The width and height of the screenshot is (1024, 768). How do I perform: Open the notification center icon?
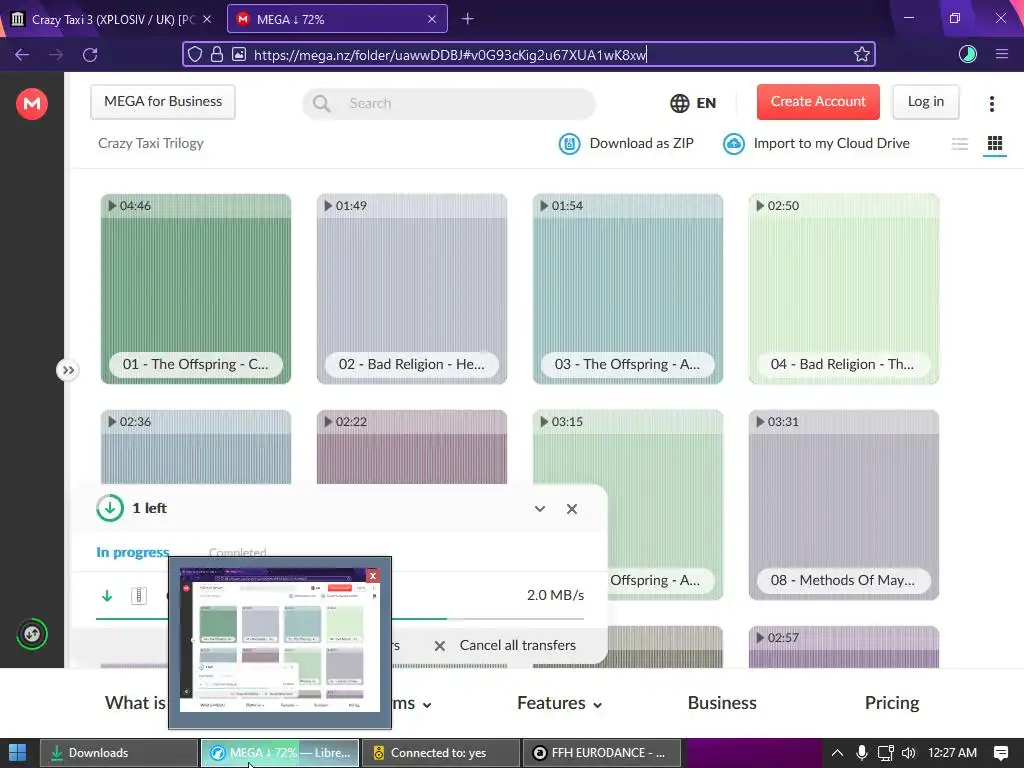(x=1000, y=753)
